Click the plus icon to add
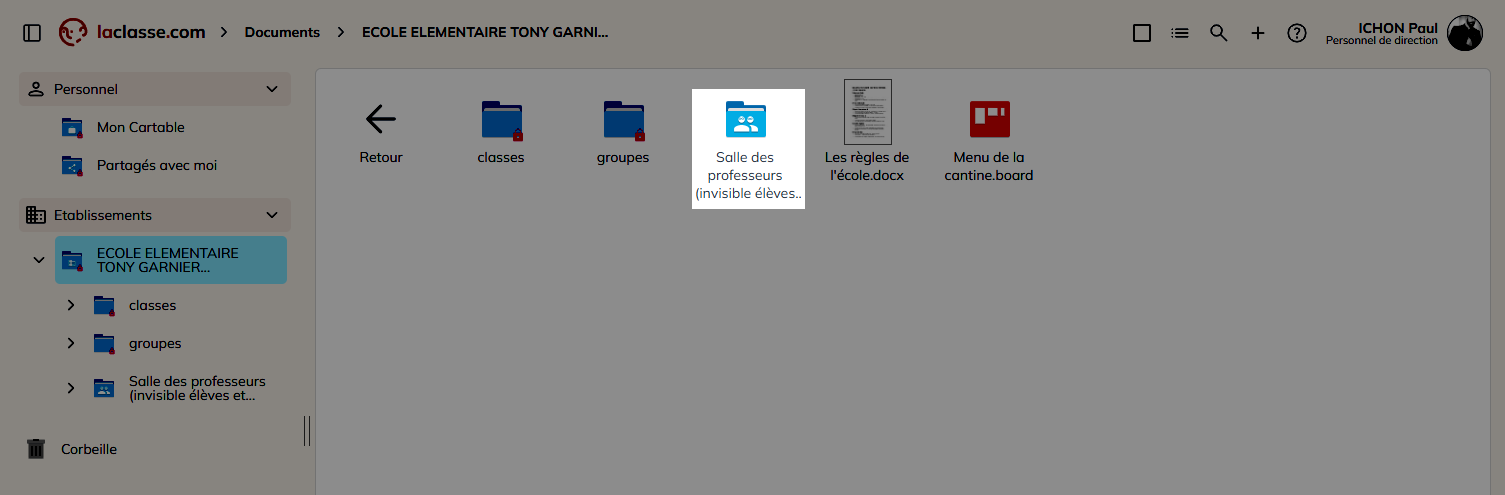 click(x=1258, y=33)
